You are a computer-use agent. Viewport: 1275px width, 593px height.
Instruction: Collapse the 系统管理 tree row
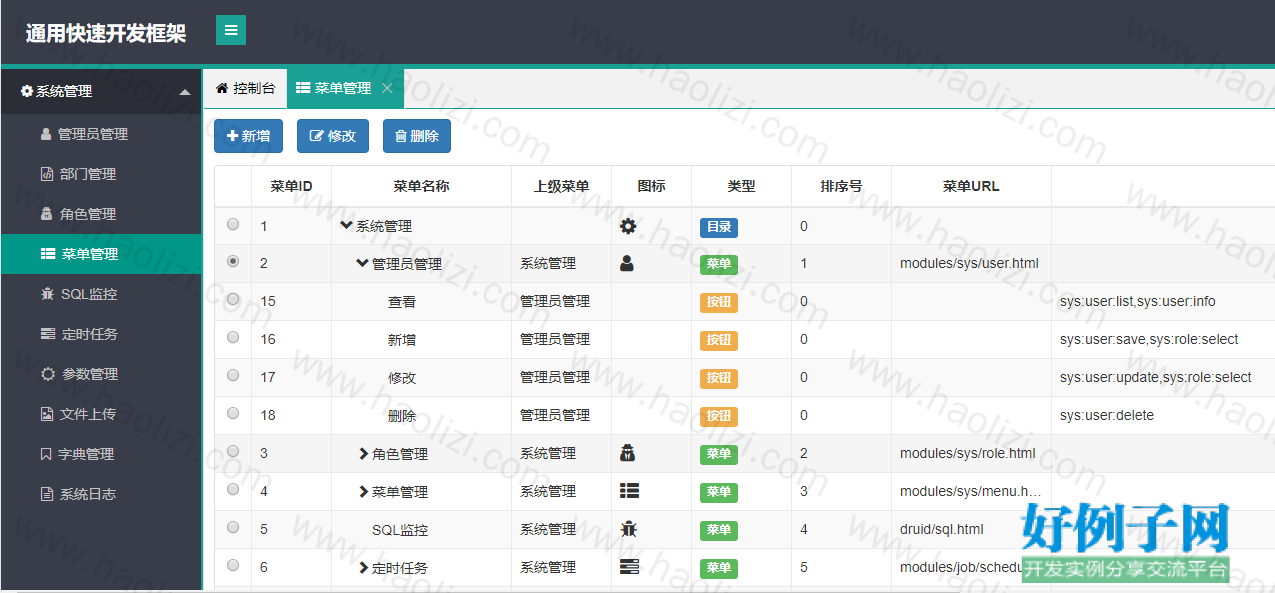[346, 226]
